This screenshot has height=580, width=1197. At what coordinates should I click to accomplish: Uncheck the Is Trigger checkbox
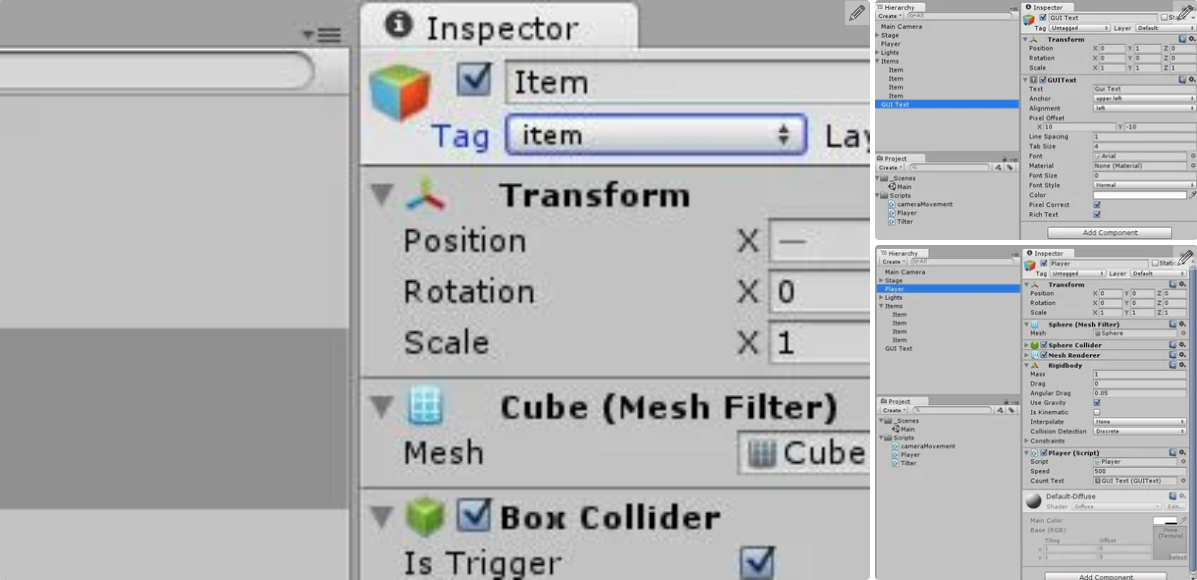point(757,562)
